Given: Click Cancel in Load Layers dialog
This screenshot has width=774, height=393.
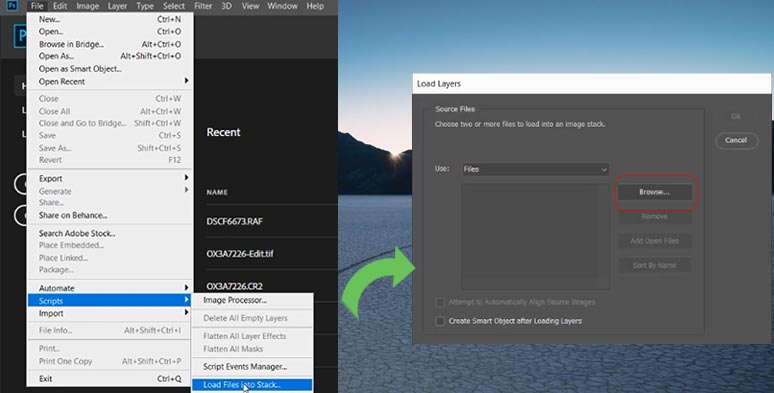Looking at the screenshot, I should point(736,140).
